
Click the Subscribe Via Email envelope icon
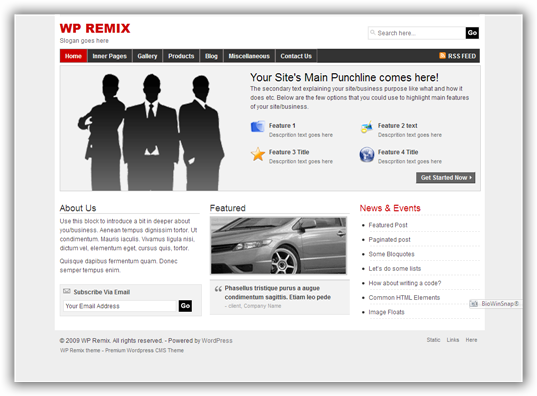[66, 291]
